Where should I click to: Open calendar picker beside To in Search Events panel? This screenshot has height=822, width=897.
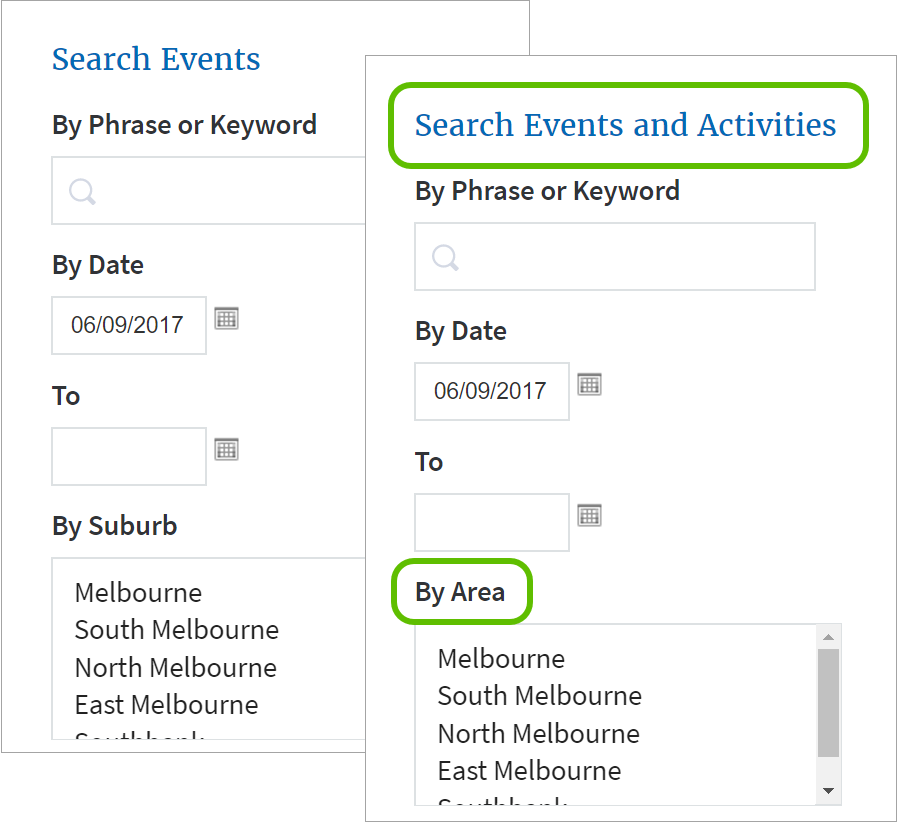(x=227, y=449)
